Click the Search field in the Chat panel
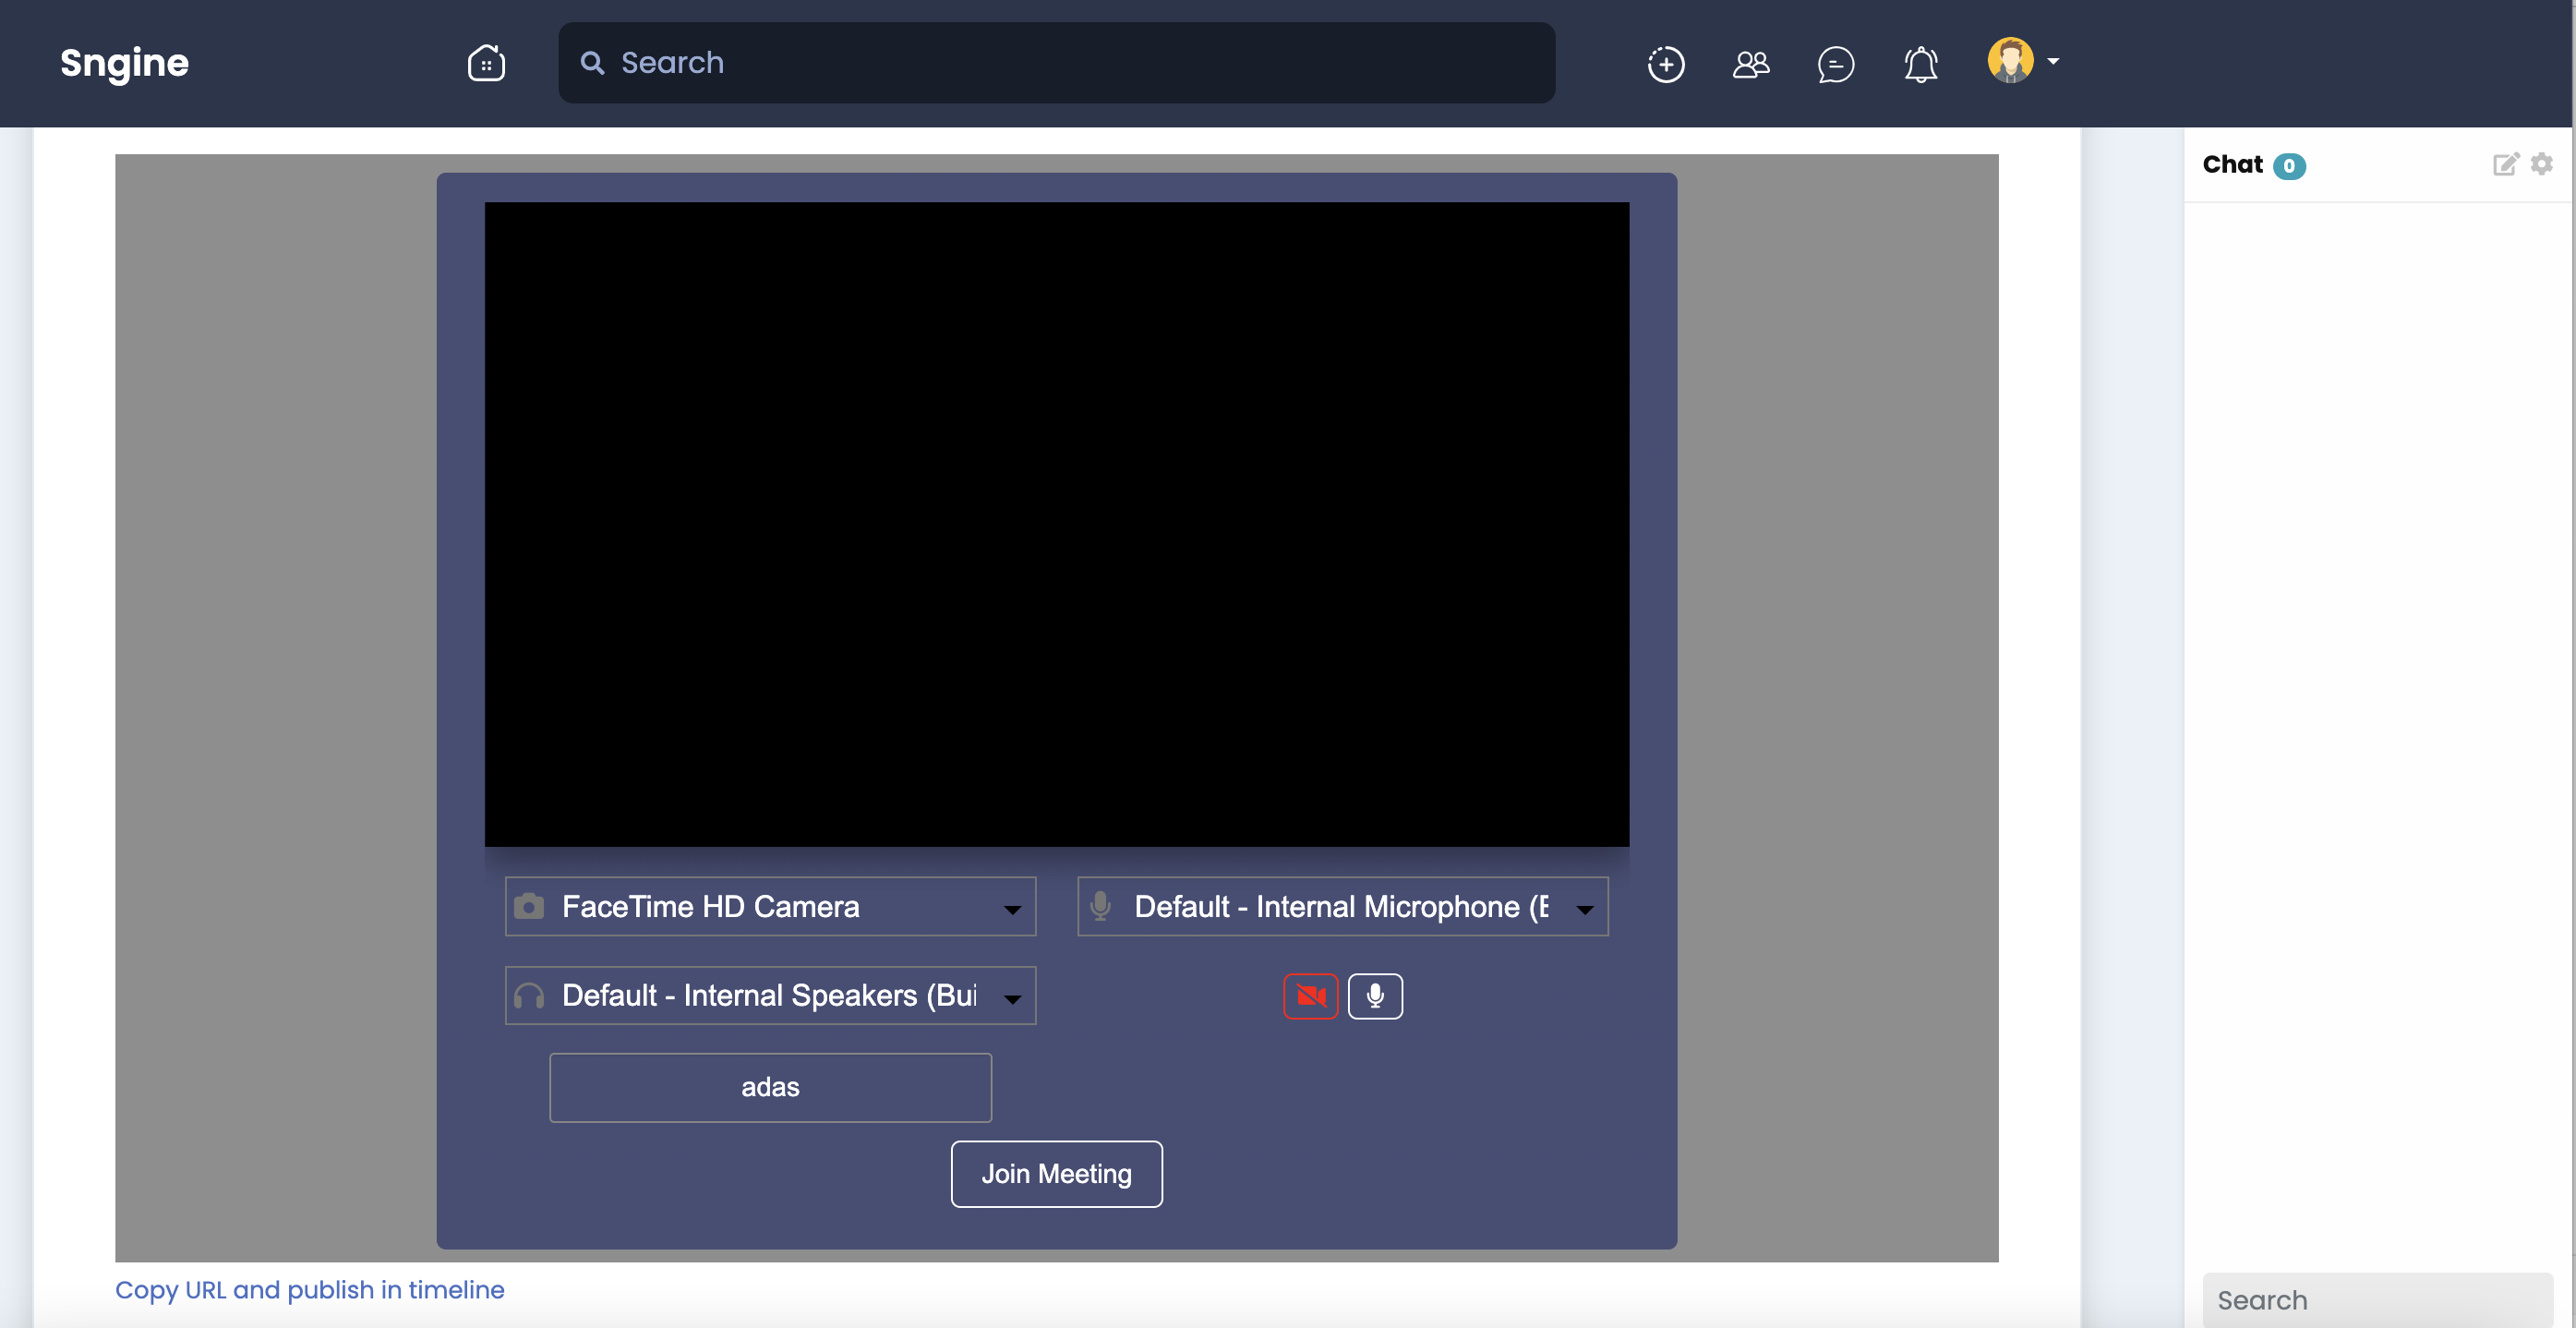Viewport: 2576px width, 1328px height. click(x=2377, y=1299)
